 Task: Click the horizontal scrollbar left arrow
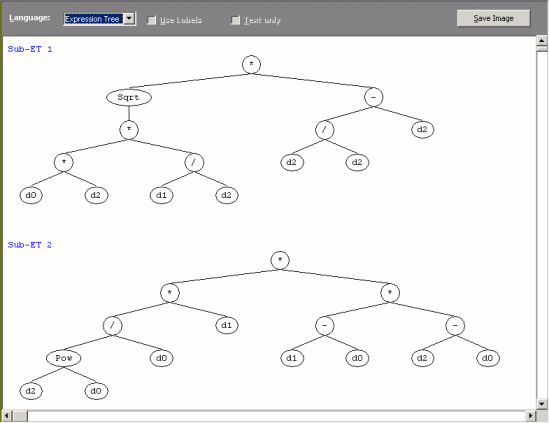pos(7,416)
